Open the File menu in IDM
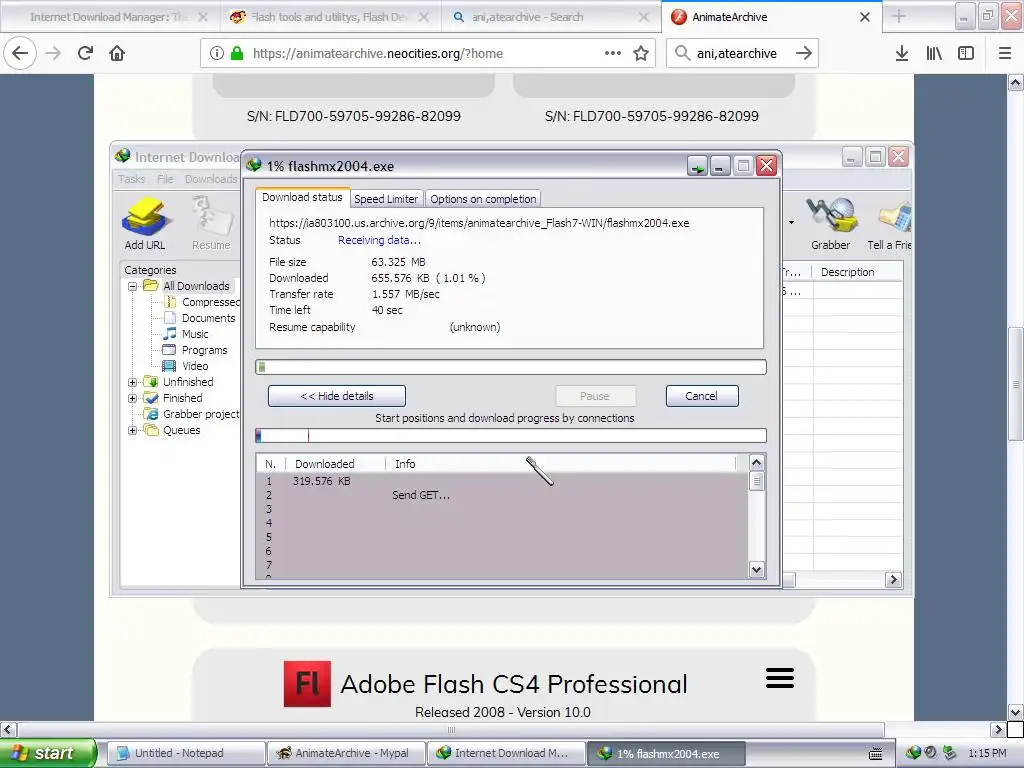This screenshot has height=768, width=1024. coord(165,179)
